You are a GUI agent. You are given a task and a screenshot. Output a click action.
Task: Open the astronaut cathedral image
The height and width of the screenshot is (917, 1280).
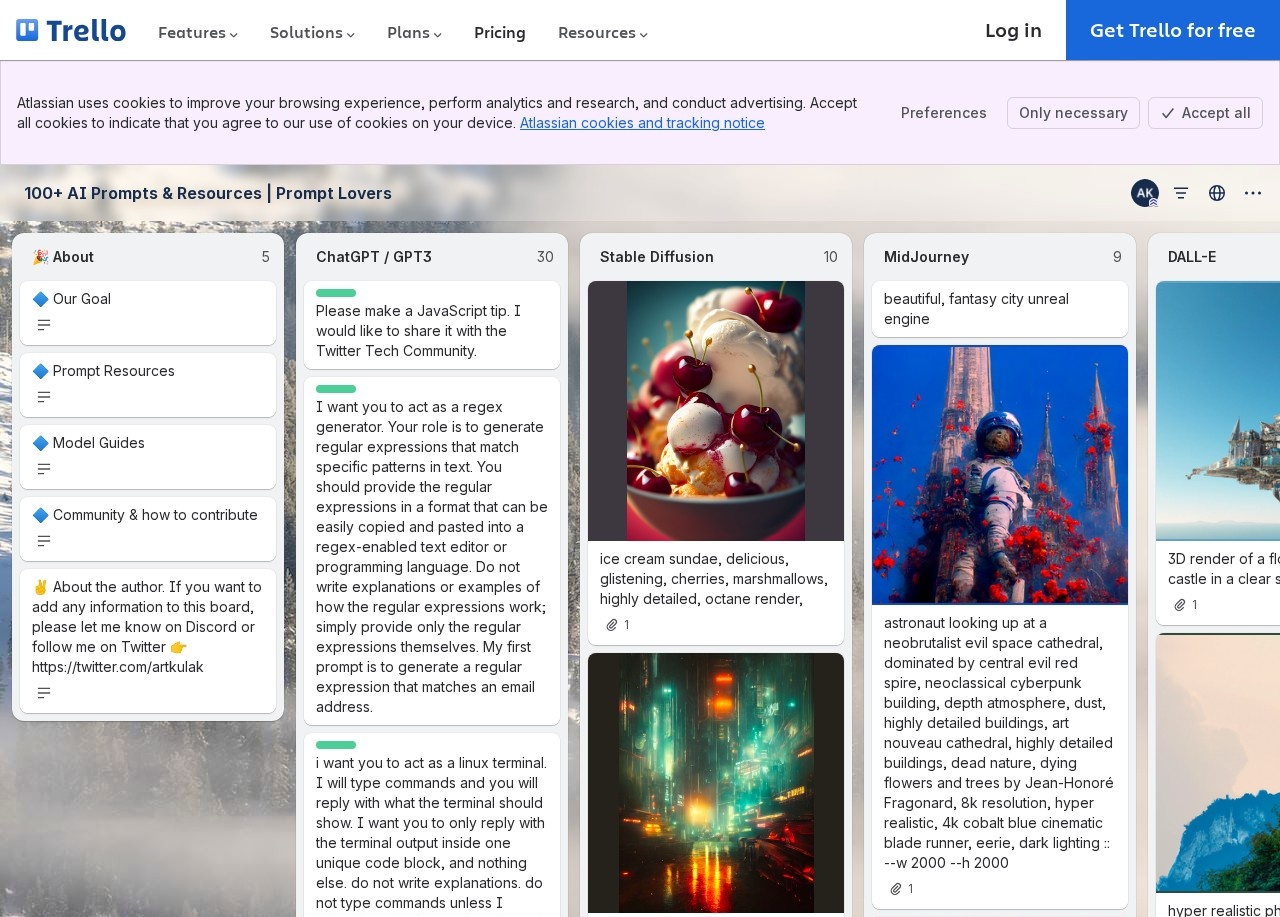pos(1000,475)
